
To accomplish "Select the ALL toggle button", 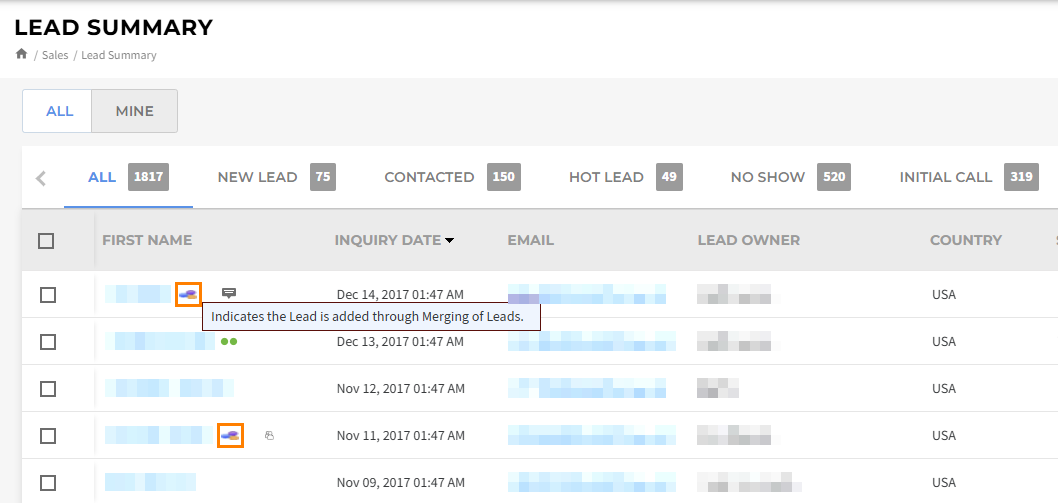I will 57,111.
